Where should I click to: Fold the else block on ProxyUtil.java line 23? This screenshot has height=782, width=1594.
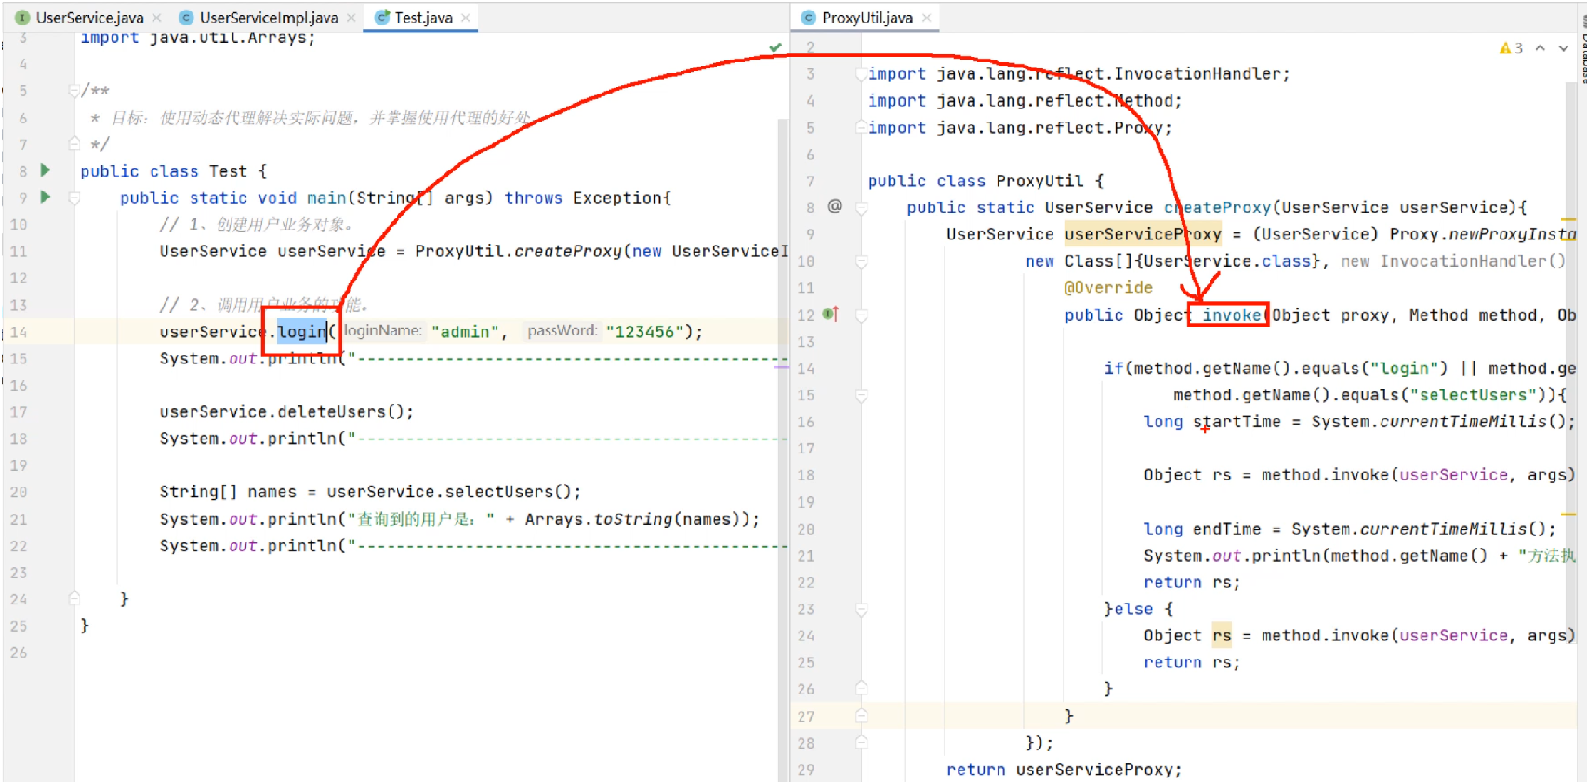click(x=861, y=609)
